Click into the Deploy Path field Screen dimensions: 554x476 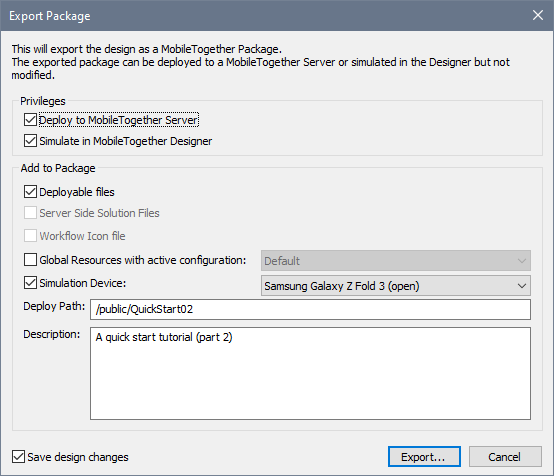tap(310, 309)
